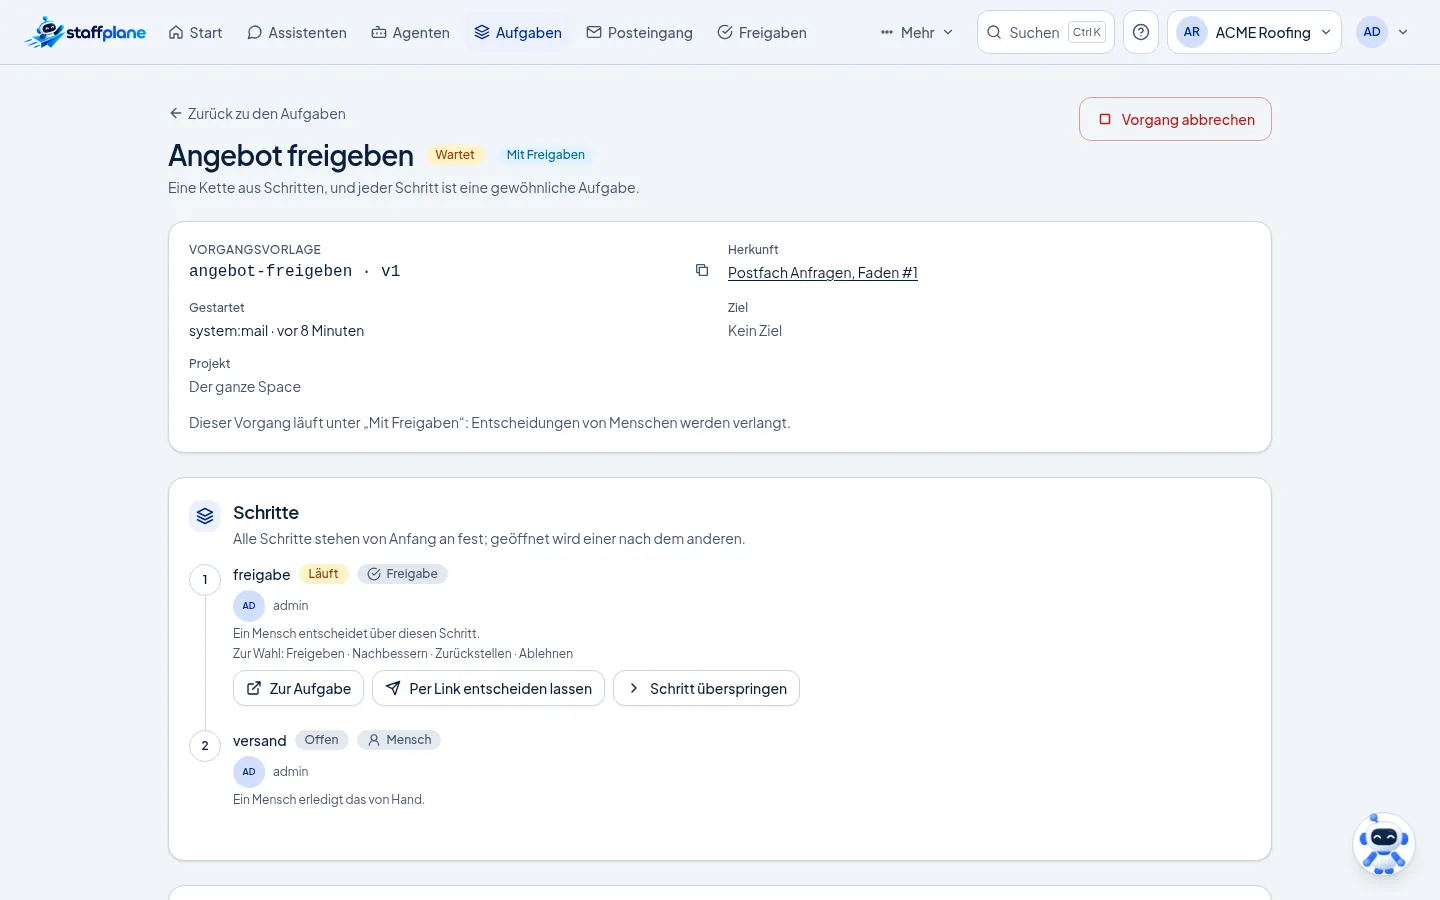This screenshot has height=900, width=1440.
Task: Click the Suchen search field
Action: click(1046, 32)
